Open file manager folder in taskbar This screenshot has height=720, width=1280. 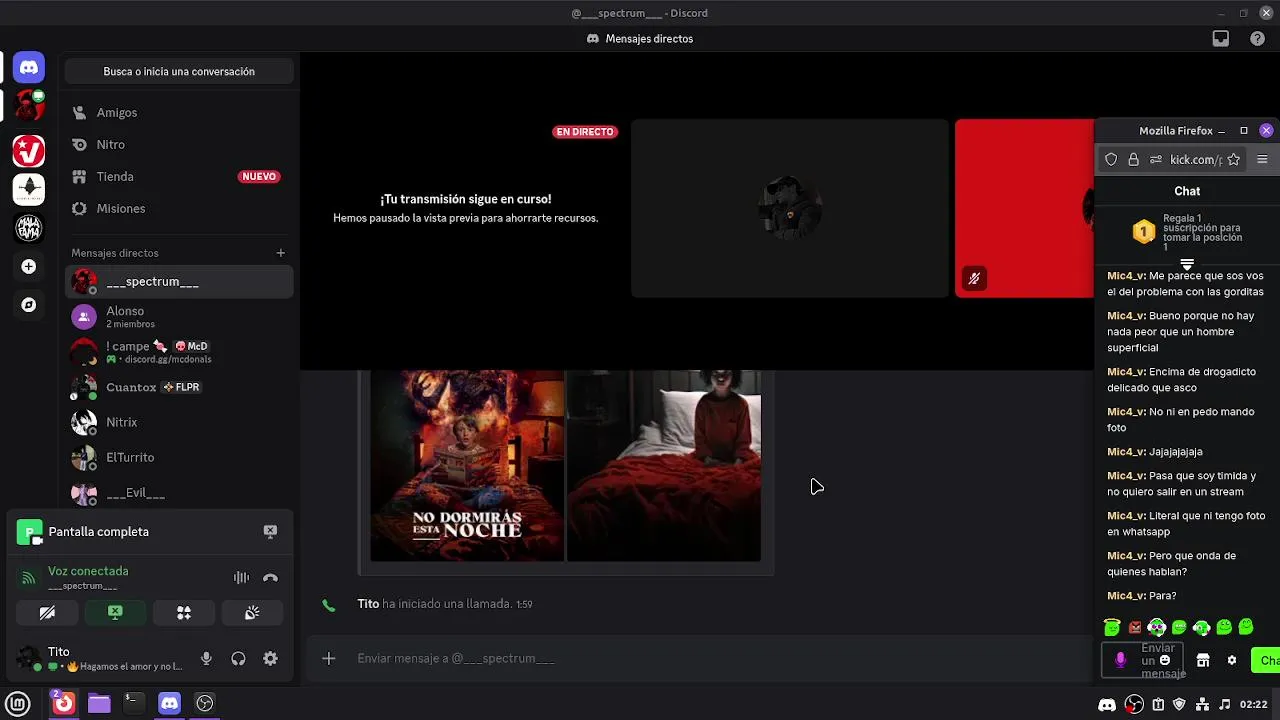click(x=99, y=703)
